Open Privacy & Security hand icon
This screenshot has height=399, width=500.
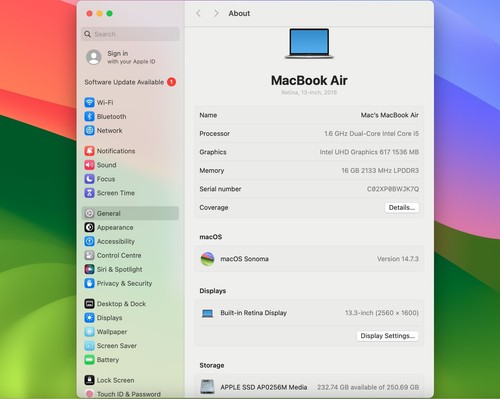89,283
